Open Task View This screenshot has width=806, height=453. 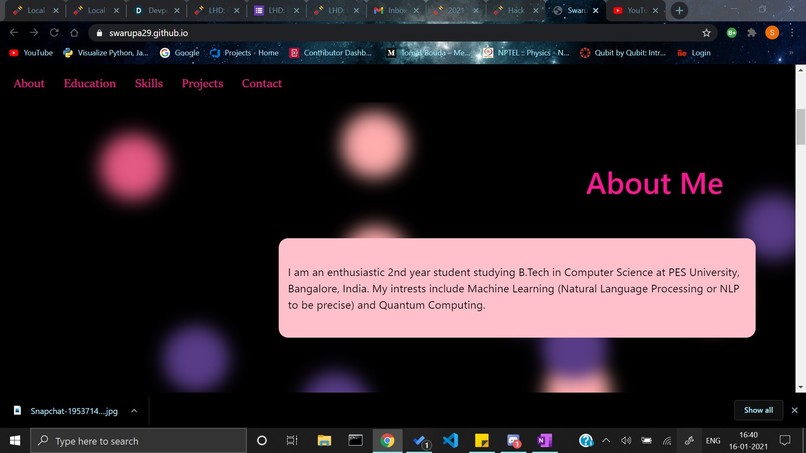[x=292, y=441]
